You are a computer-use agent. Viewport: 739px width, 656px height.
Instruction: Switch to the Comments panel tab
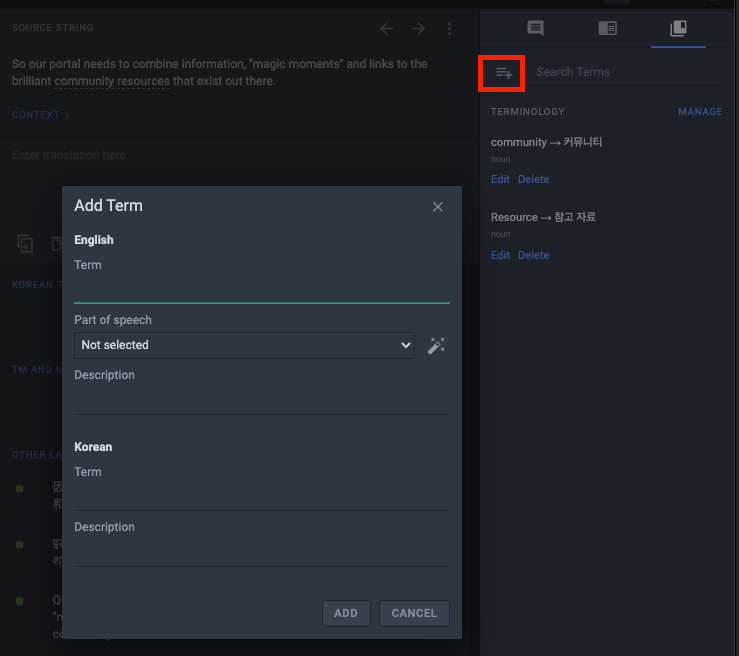pos(535,28)
